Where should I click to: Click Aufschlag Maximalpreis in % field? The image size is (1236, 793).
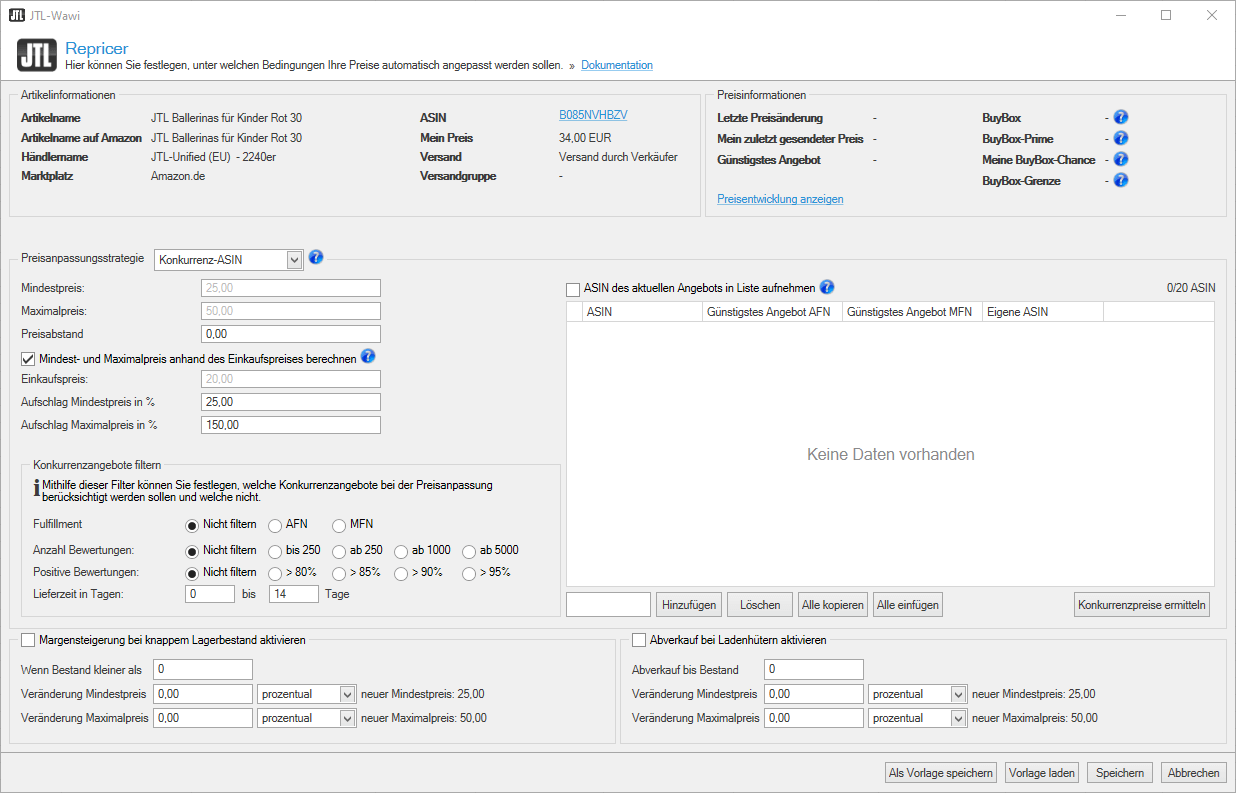[x=291, y=425]
